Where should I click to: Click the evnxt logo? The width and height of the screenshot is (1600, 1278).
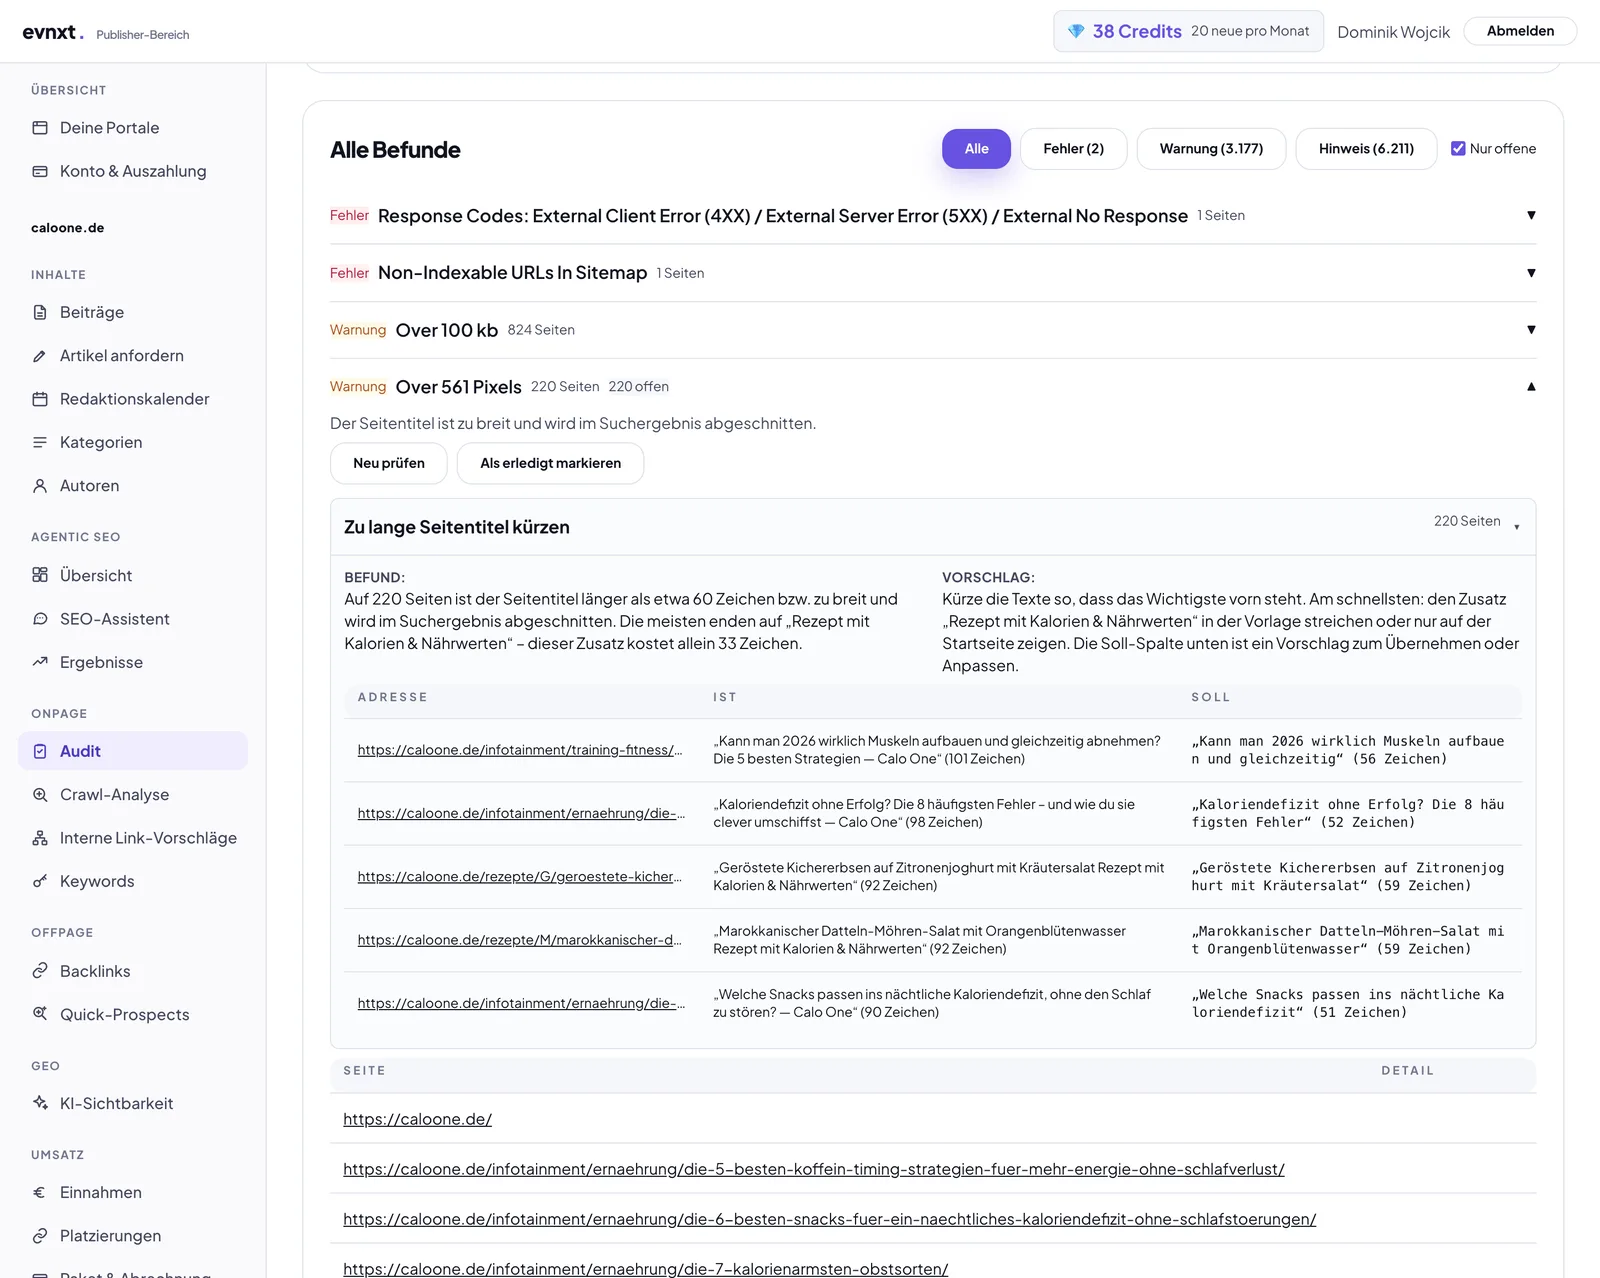[53, 32]
